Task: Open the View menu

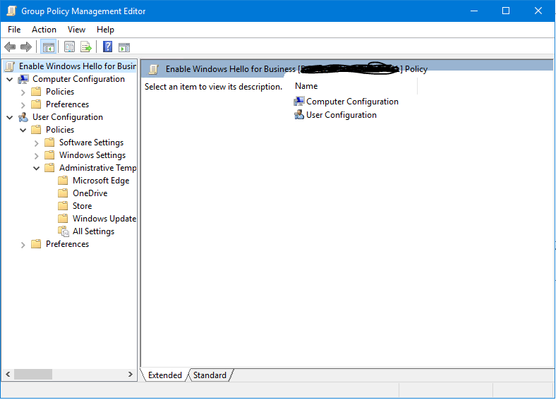Action: [77, 30]
